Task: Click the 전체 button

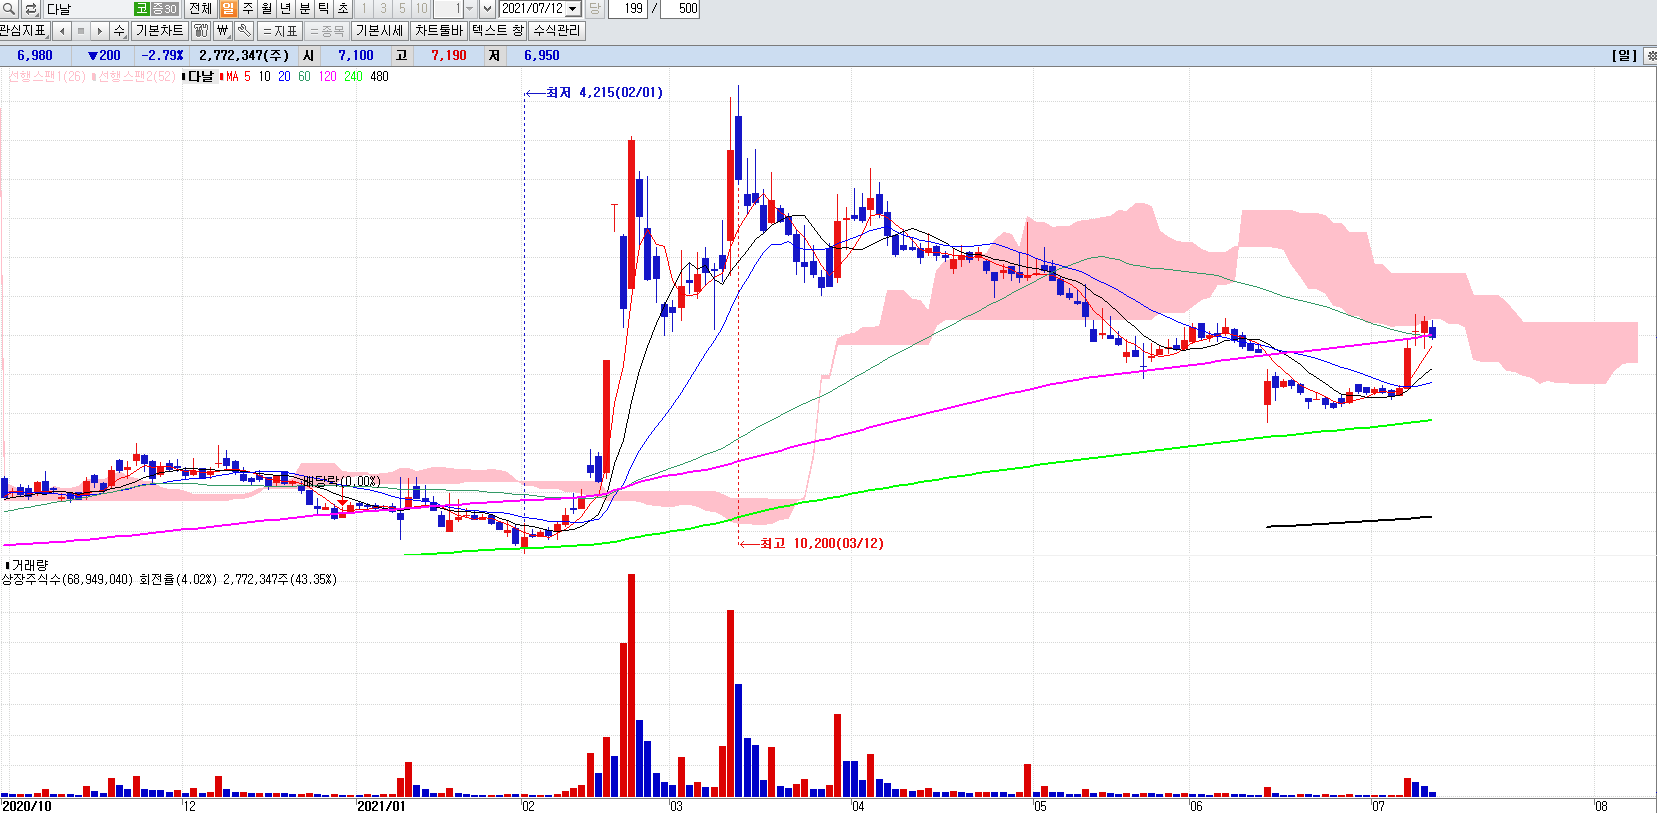Action: coord(200,8)
